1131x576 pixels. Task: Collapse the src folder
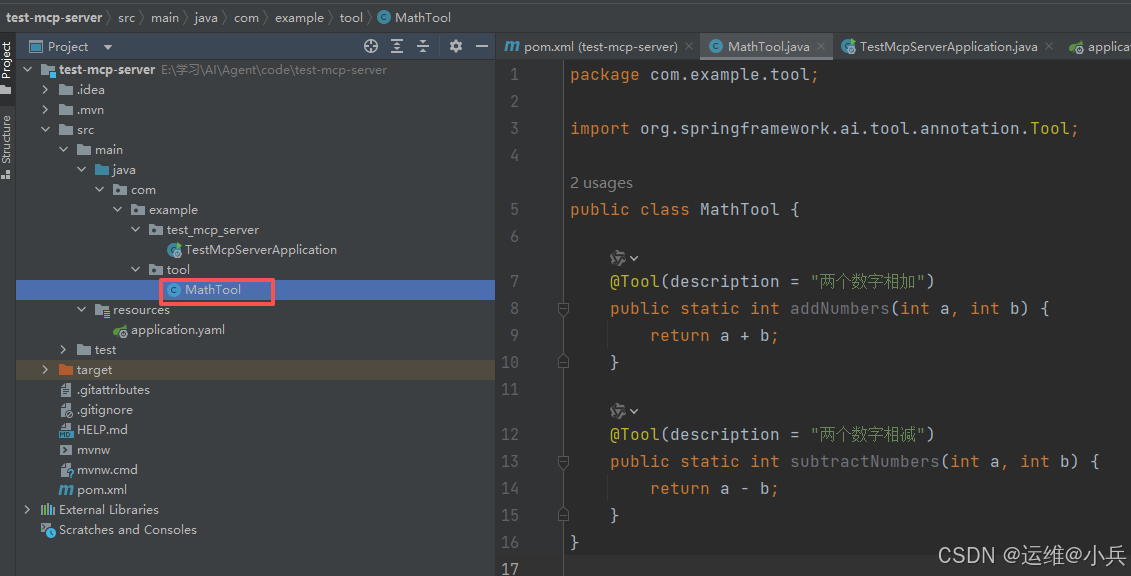coord(45,130)
